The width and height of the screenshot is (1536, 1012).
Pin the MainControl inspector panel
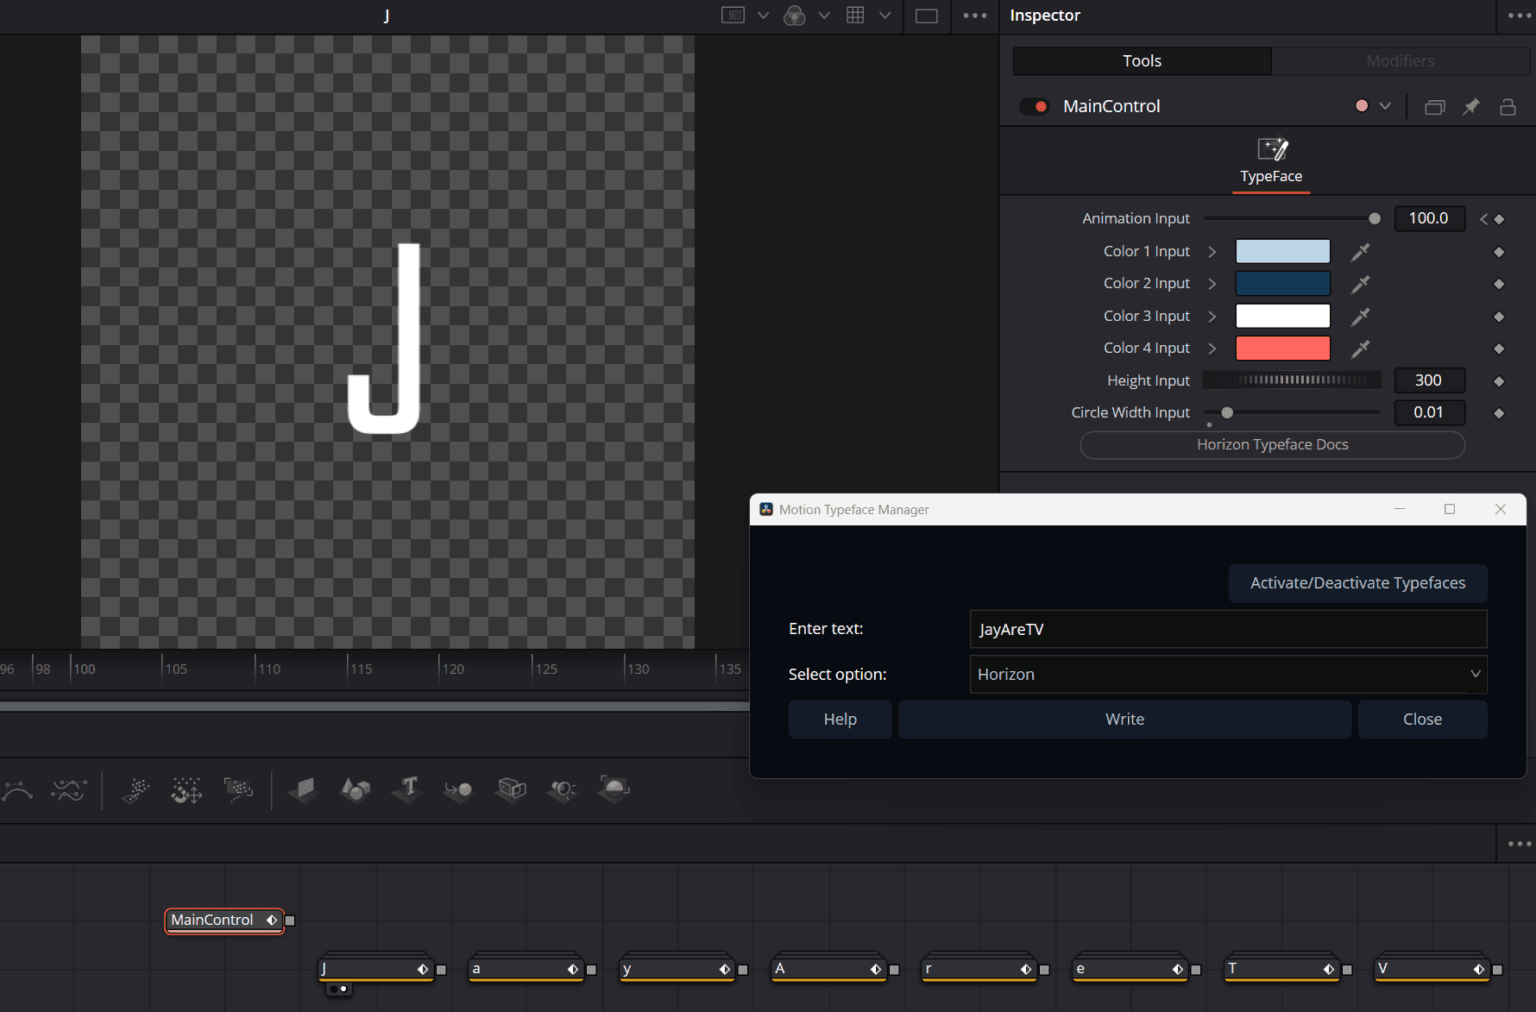pyautogui.click(x=1471, y=106)
